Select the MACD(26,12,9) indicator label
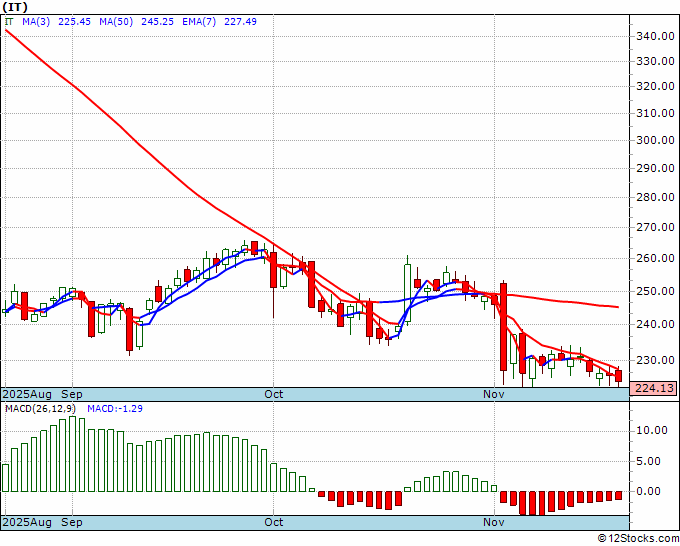Image resolution: width=680 pixels, height=546 pixels. 40,409
